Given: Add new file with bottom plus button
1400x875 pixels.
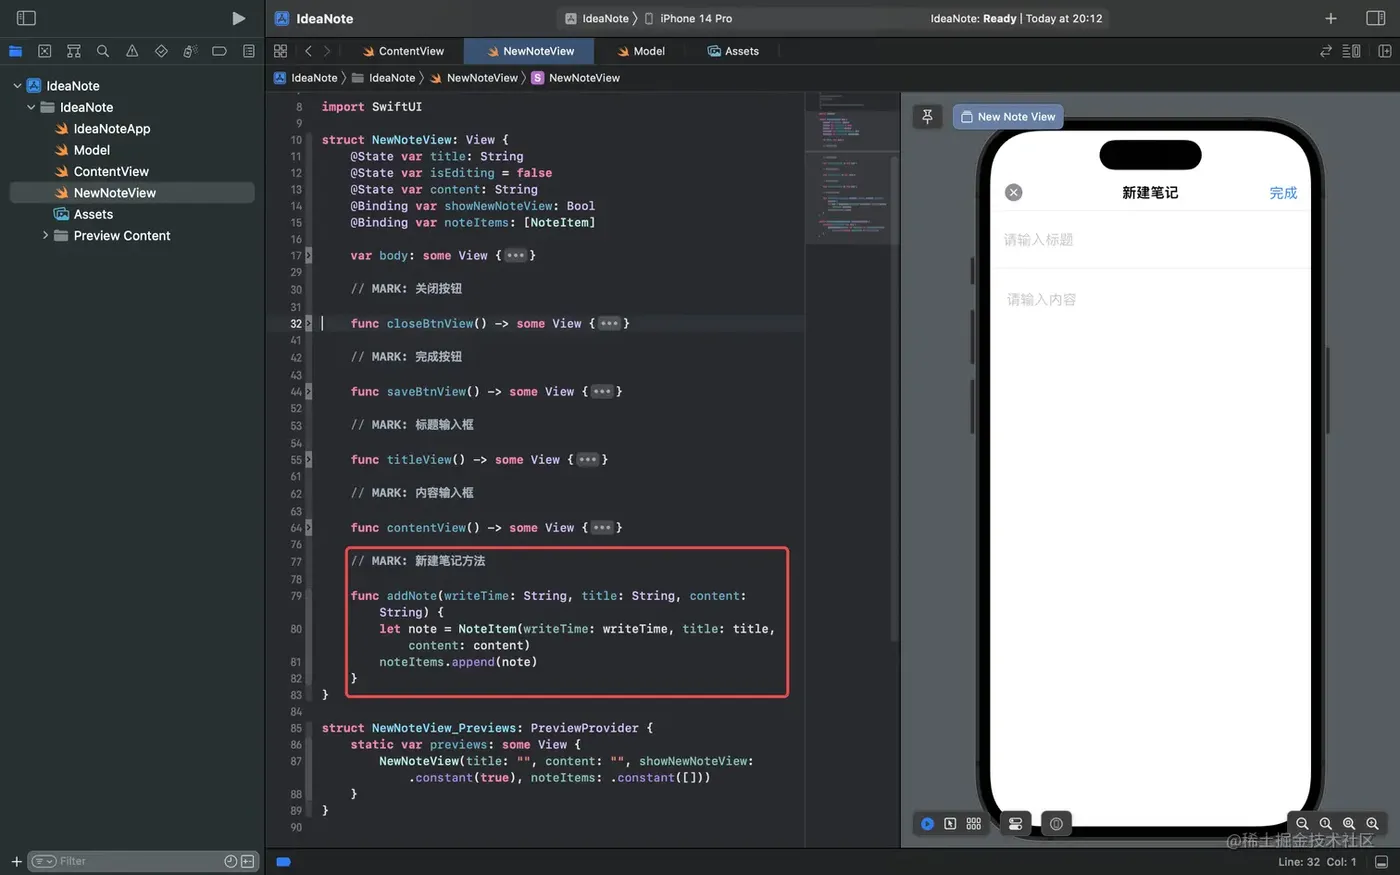Looking at the screenshot, I should pyautogui.click(x=16, y=861).
